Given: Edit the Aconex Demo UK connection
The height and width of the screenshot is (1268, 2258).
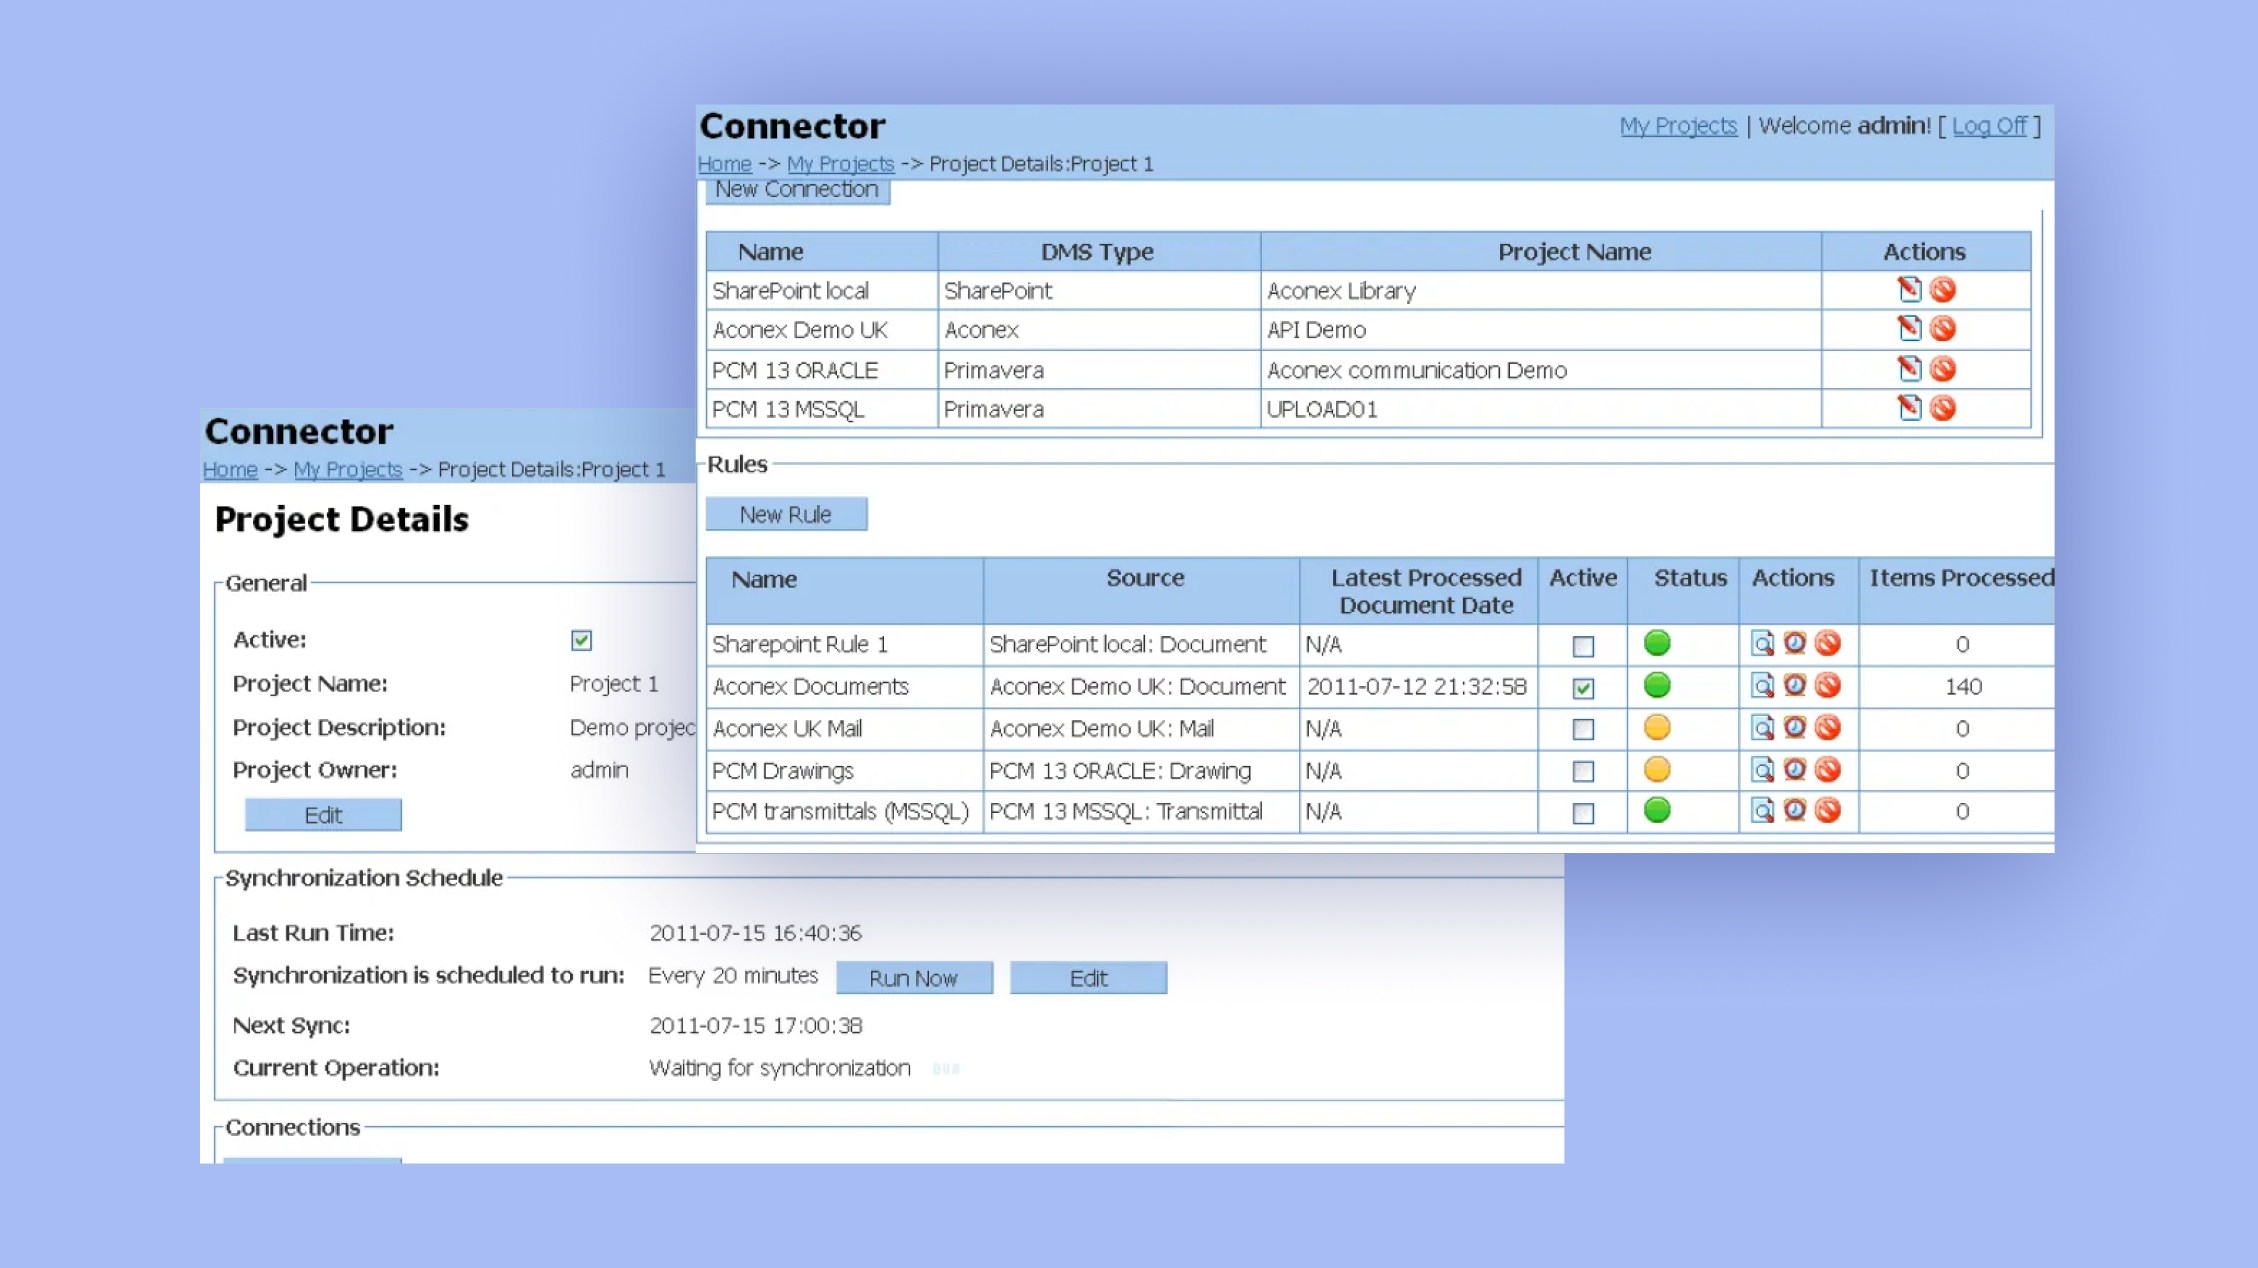Looking at the screenshot, I should [1909, 329].
